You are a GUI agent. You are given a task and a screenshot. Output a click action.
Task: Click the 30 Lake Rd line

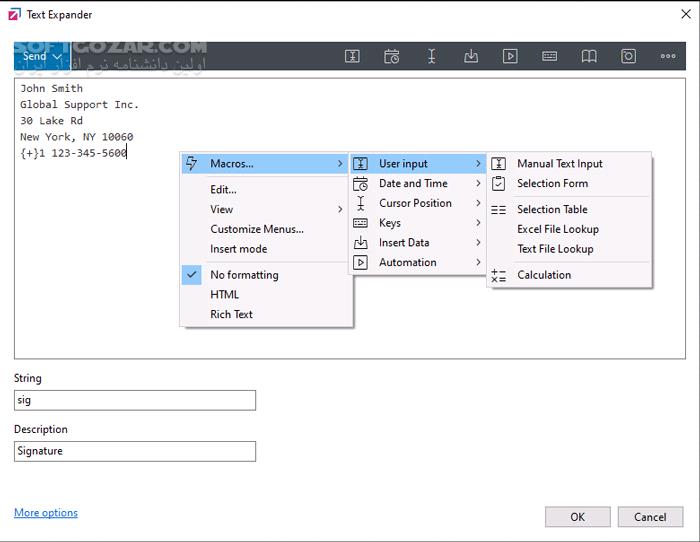click(x=51, y=121)
